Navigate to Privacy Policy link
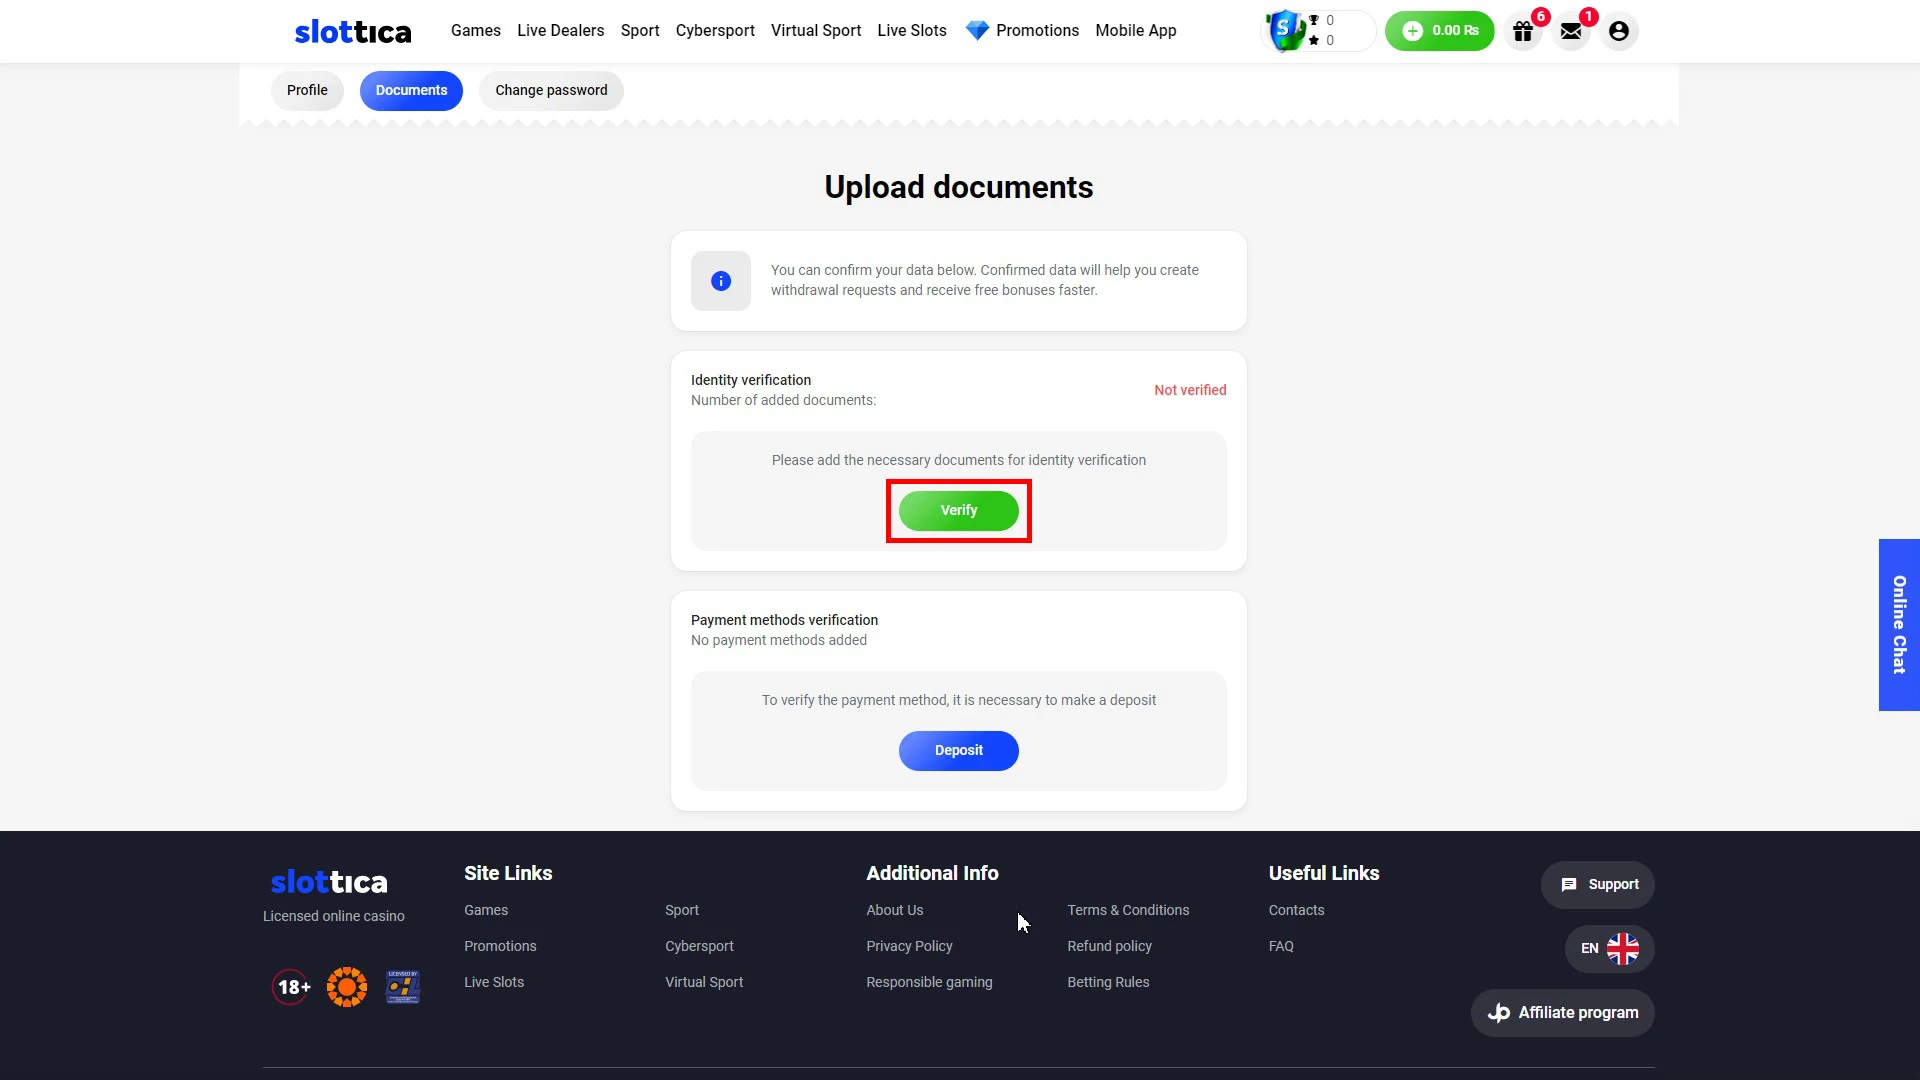 point(909,945)
